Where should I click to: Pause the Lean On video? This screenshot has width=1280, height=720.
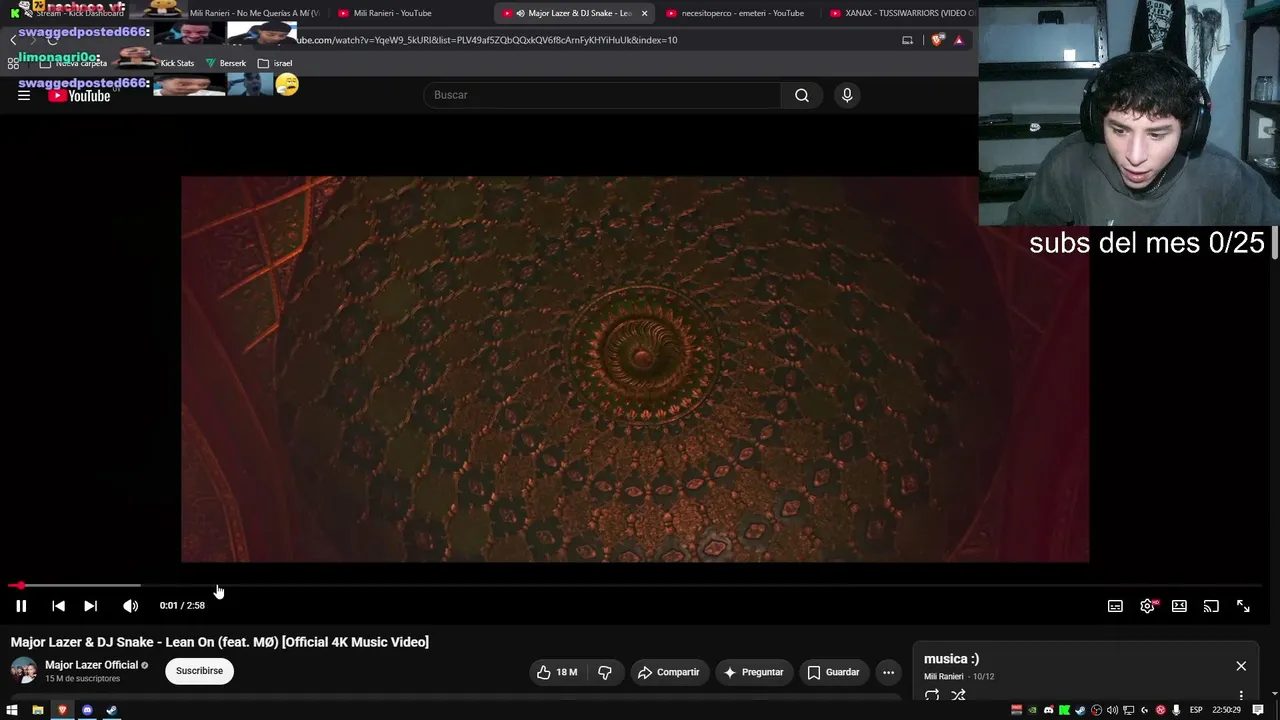[x=21, y=606]
